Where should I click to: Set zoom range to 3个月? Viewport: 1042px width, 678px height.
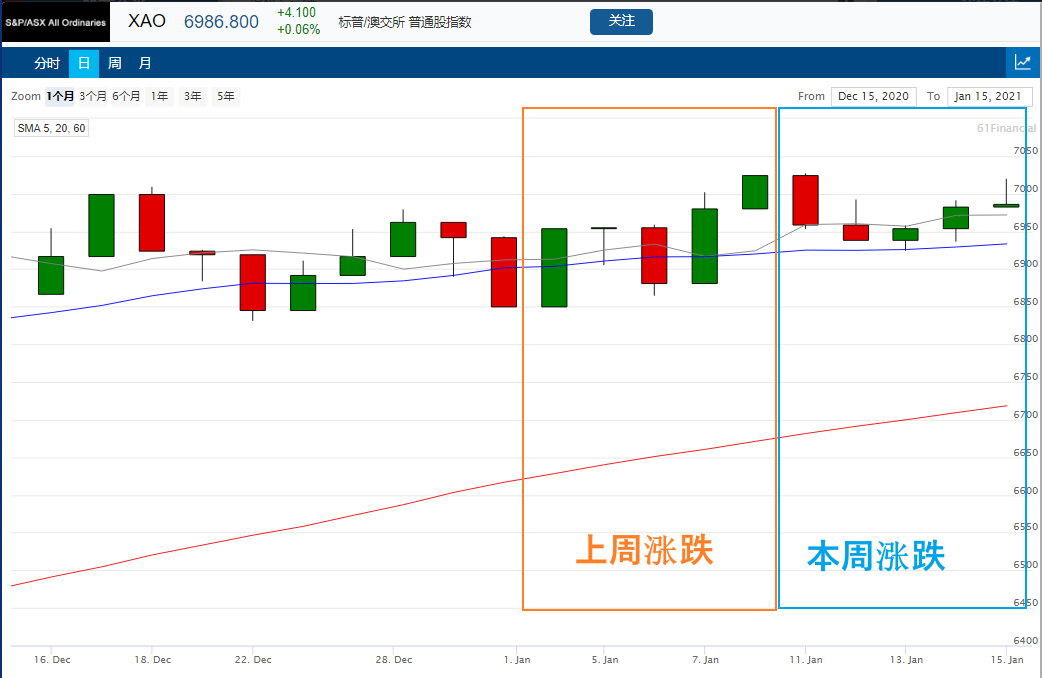[93, 96]
